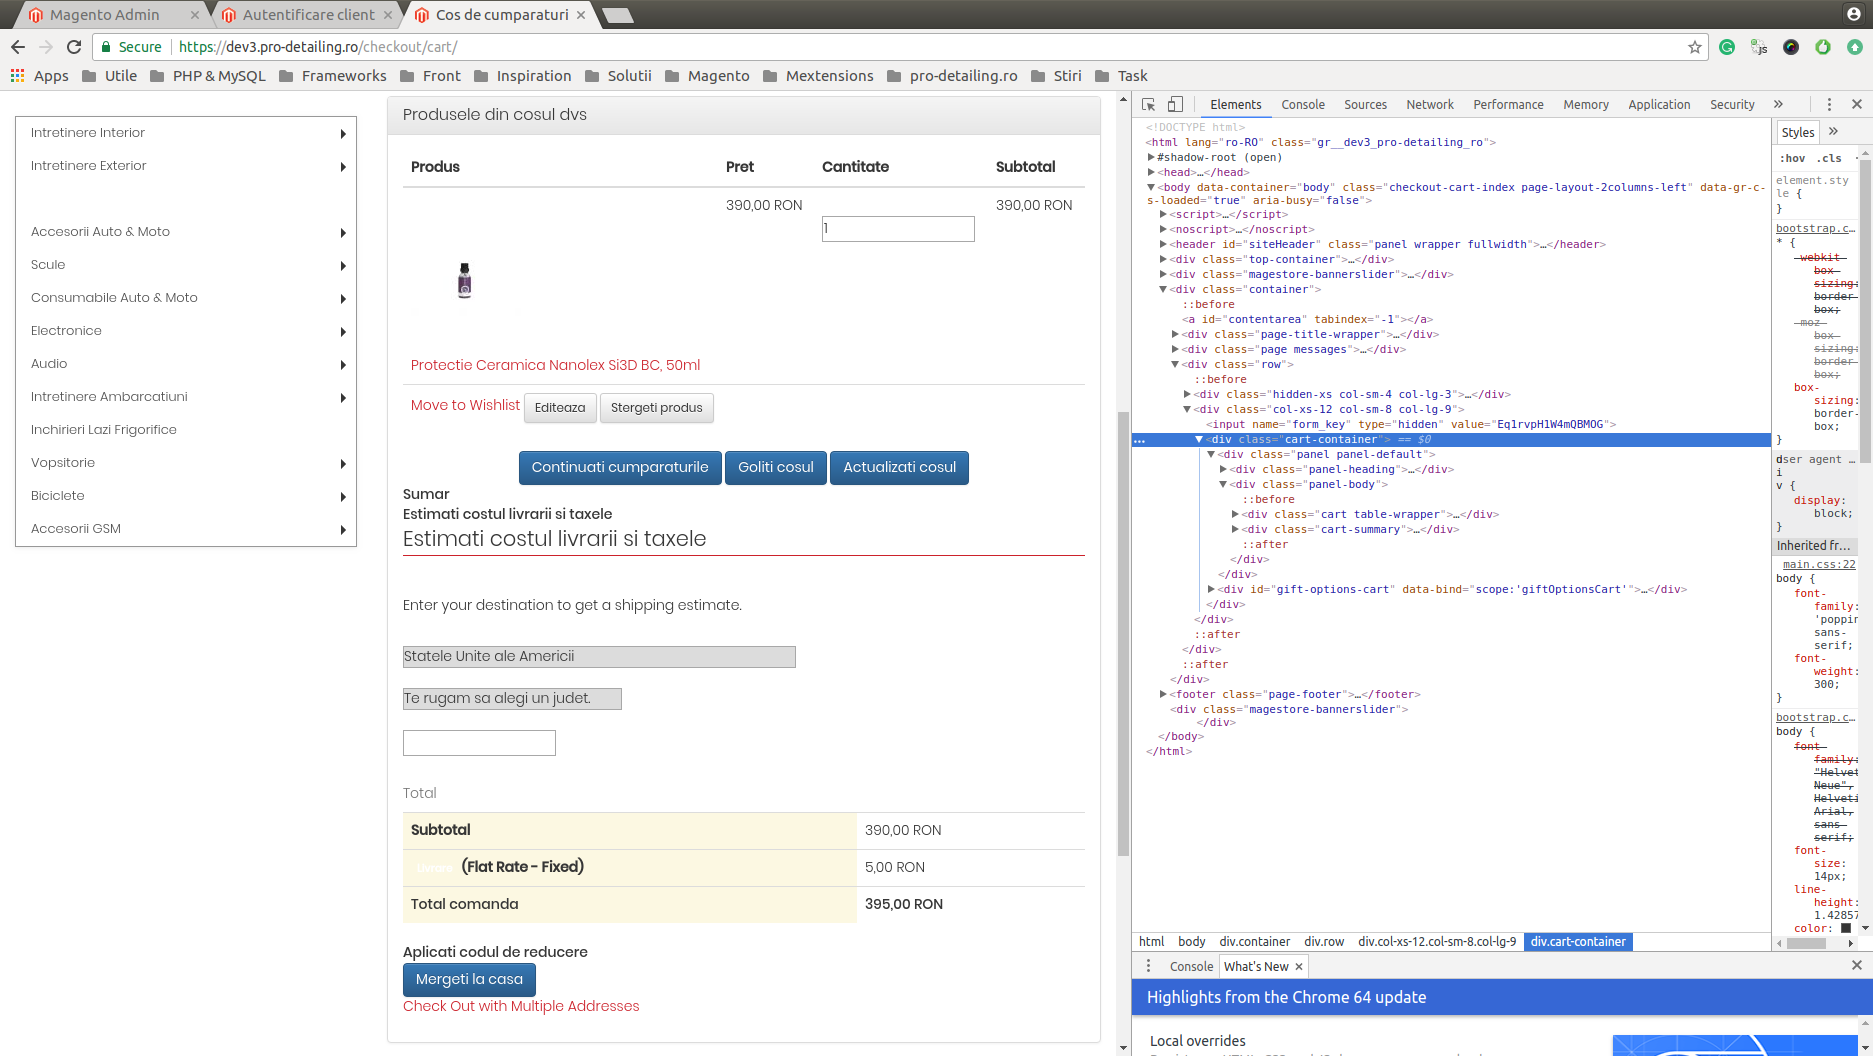Click the Stergeti produs button
The image size is (1873, 1056).
657,408
